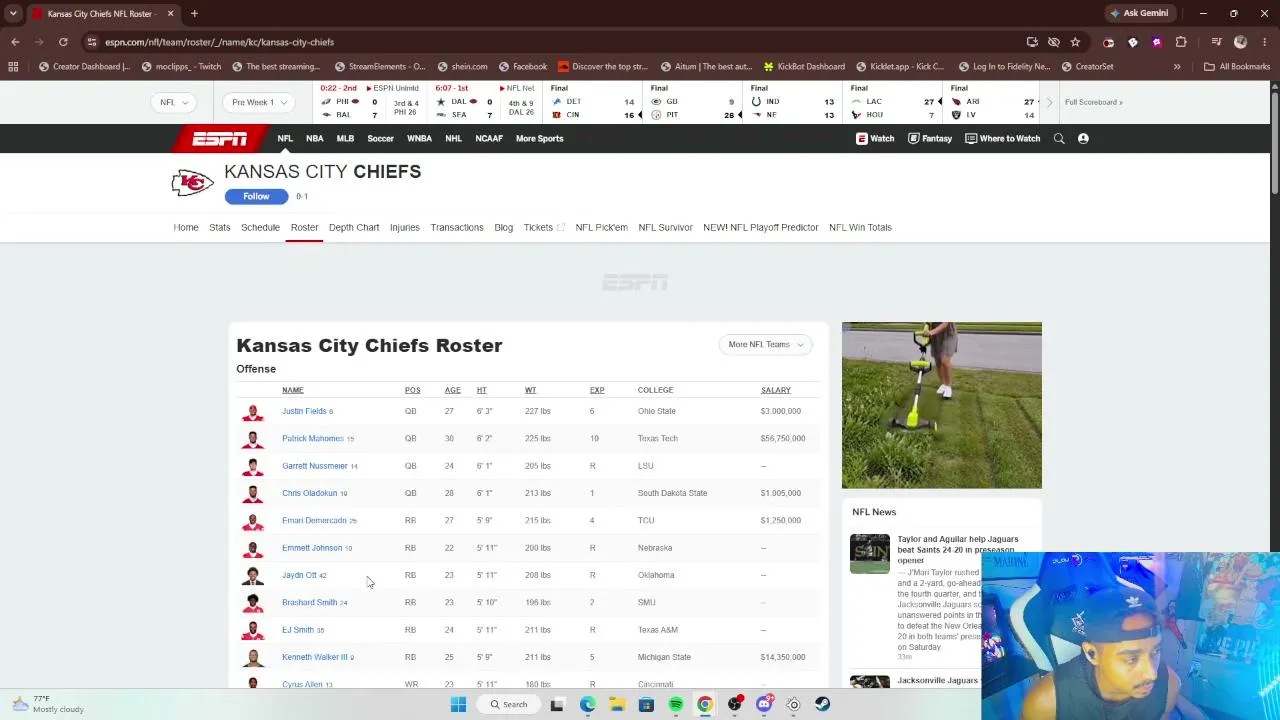Close the Kansas City Chiefs NFL Roster tab
The height and width of the screenshot is (720, 1280).
coord(170,14)
